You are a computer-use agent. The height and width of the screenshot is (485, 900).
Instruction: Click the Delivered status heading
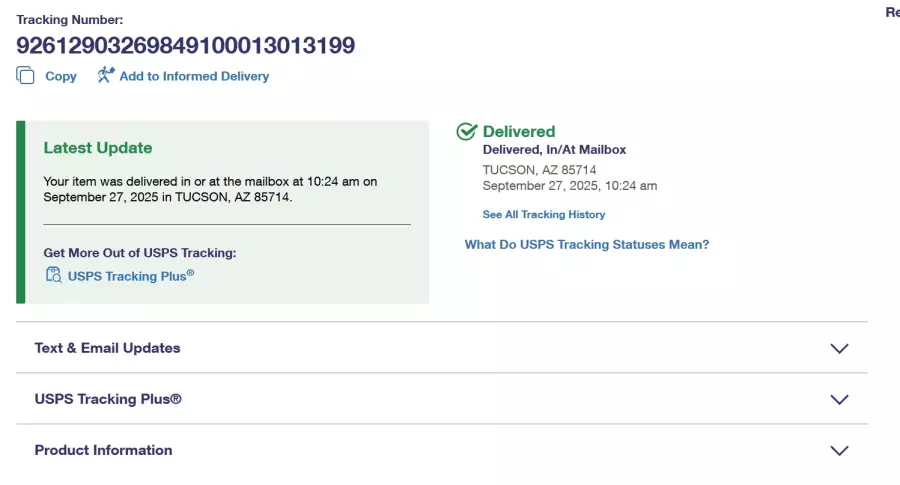[519, 131]
